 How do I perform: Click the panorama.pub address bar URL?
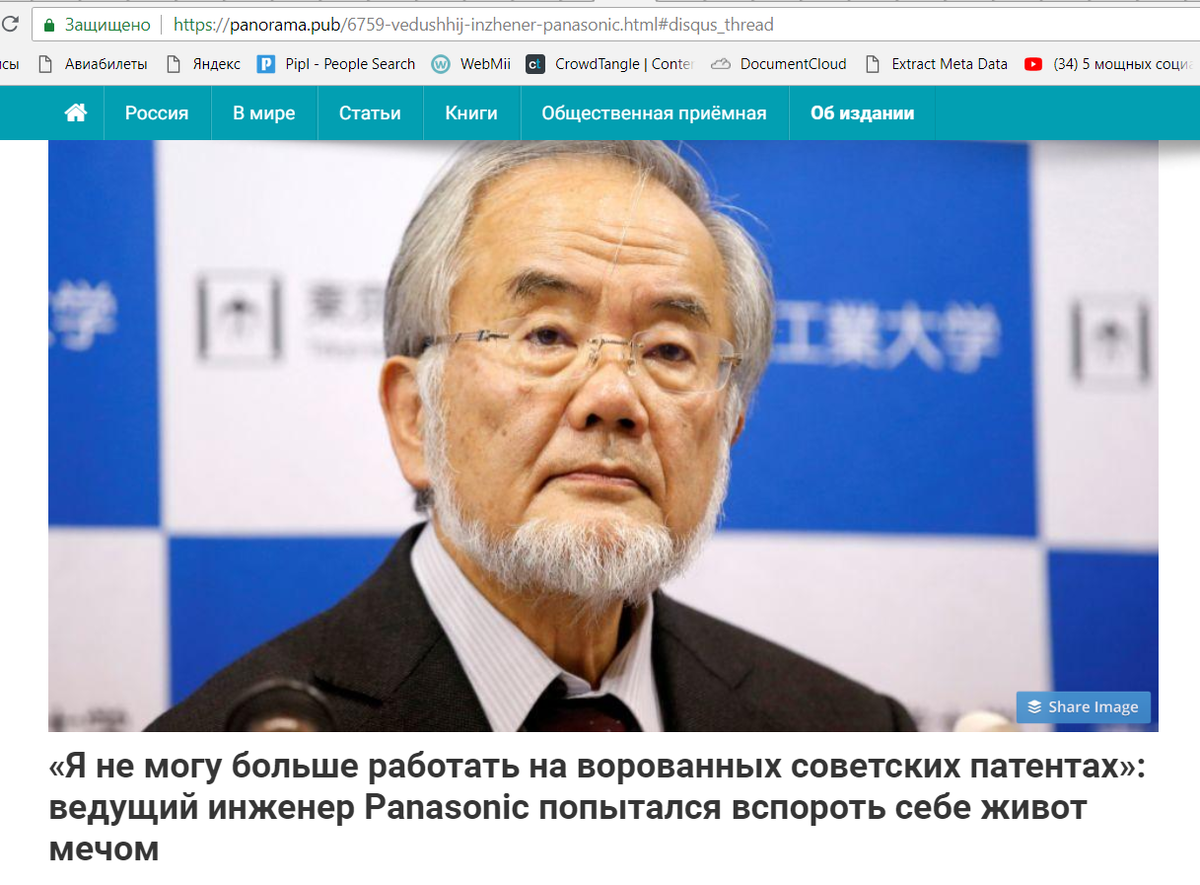(x=473, y=24)
